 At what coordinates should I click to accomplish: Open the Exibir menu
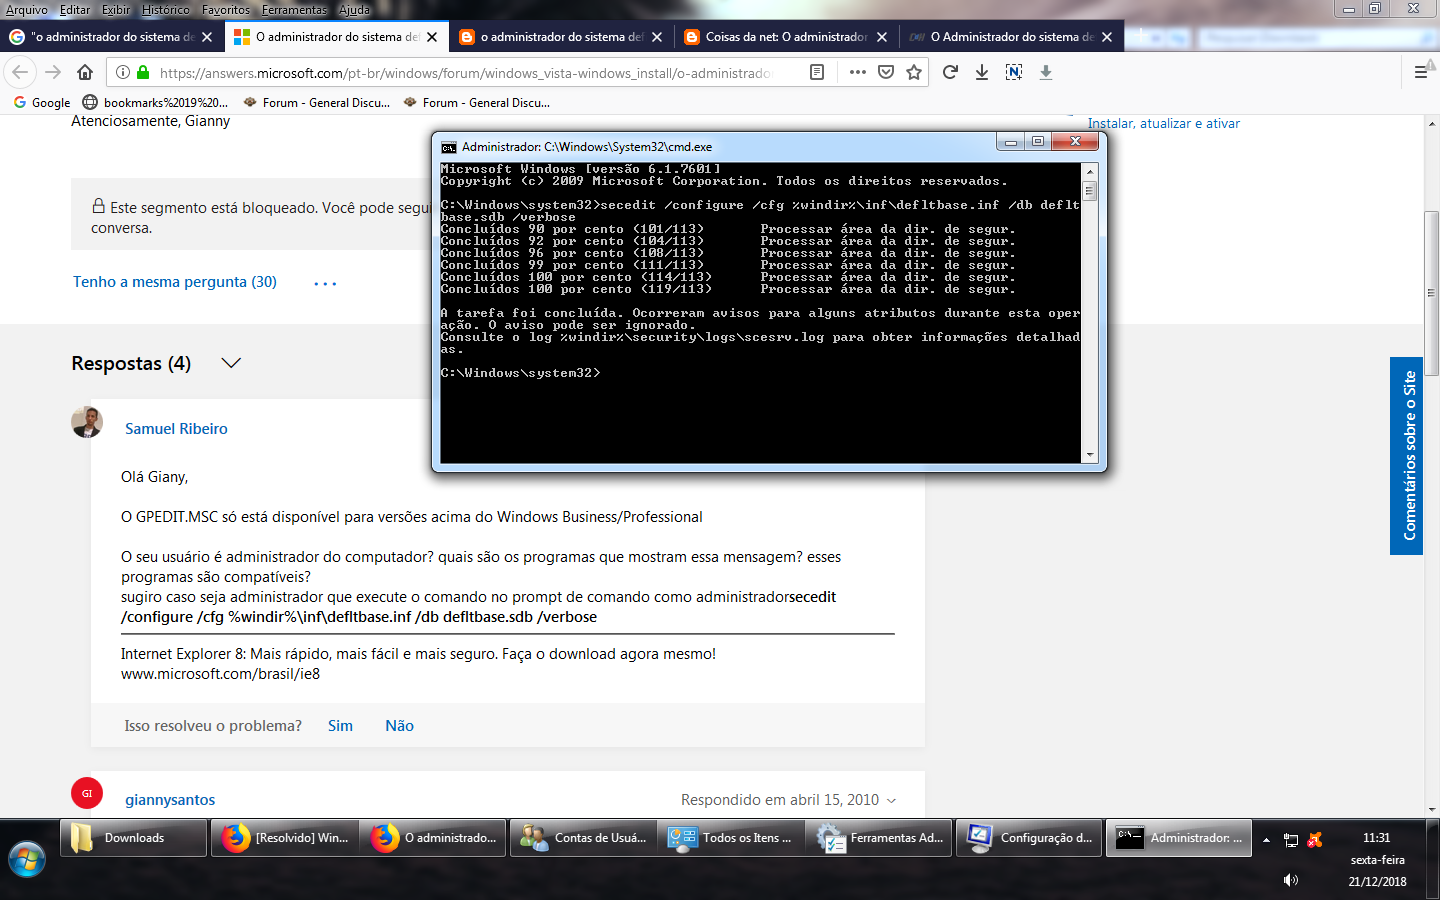click(116, 10)
